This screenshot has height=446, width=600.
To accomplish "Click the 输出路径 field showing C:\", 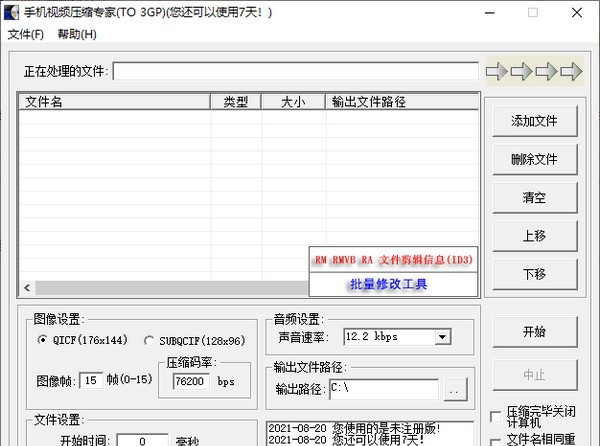I will 384,389.
